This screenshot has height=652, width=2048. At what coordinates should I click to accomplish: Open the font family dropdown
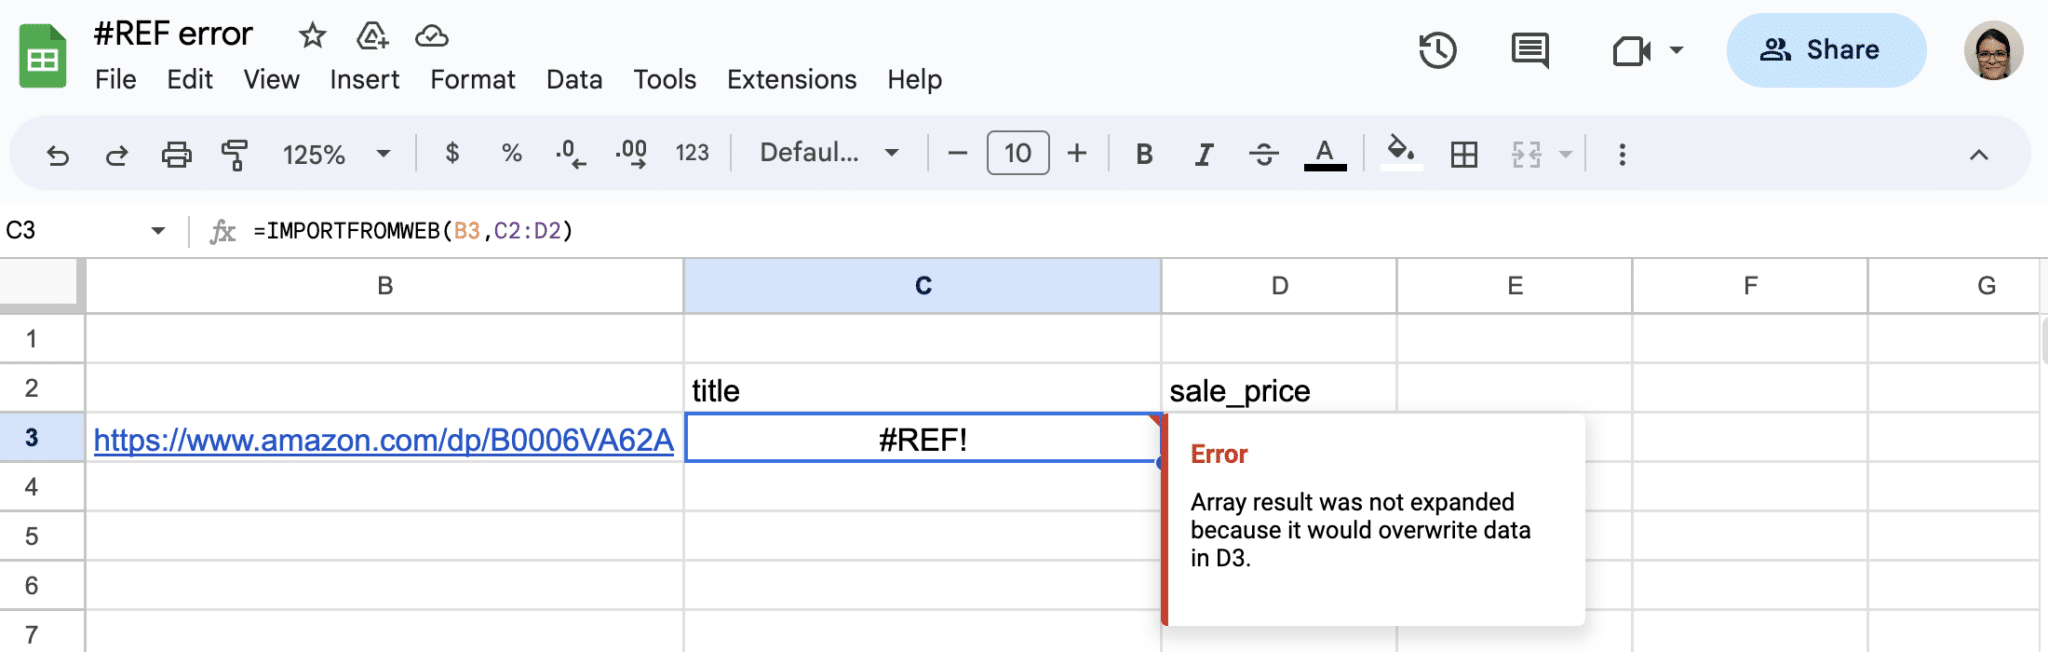click(x=829, y=153)
